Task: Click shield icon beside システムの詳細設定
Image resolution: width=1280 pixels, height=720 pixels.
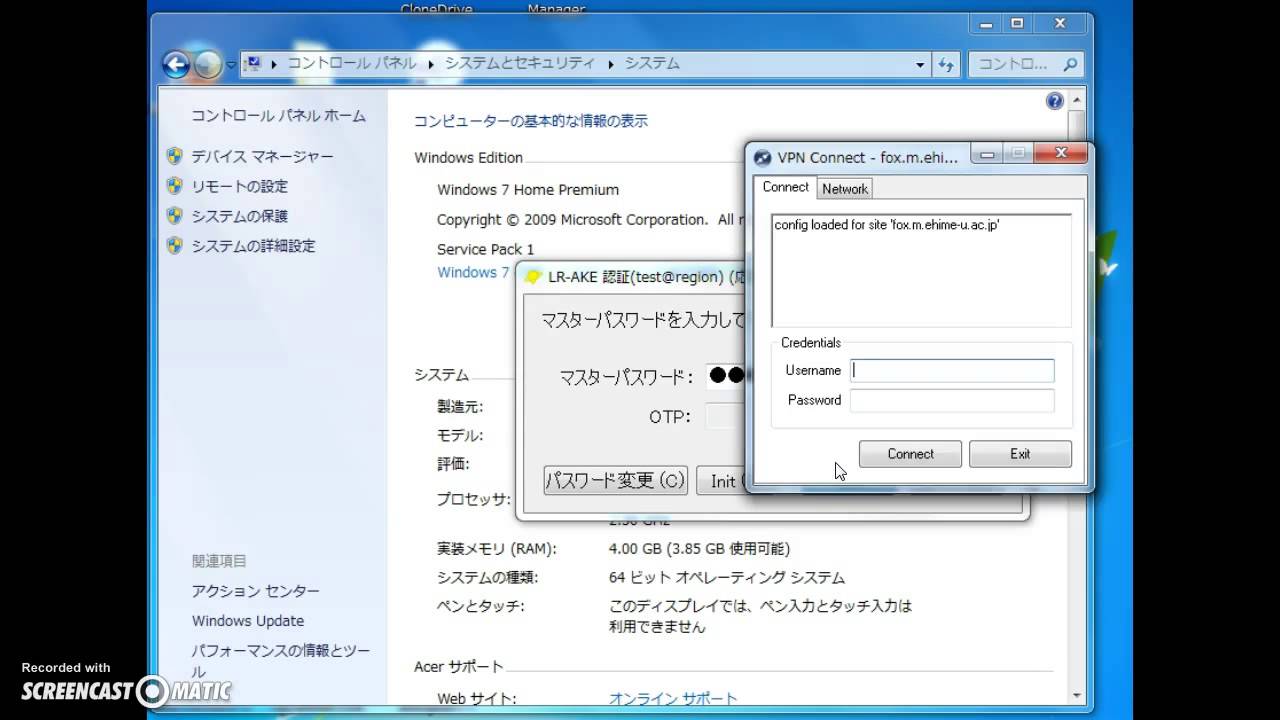Action: tap(174, 246)
